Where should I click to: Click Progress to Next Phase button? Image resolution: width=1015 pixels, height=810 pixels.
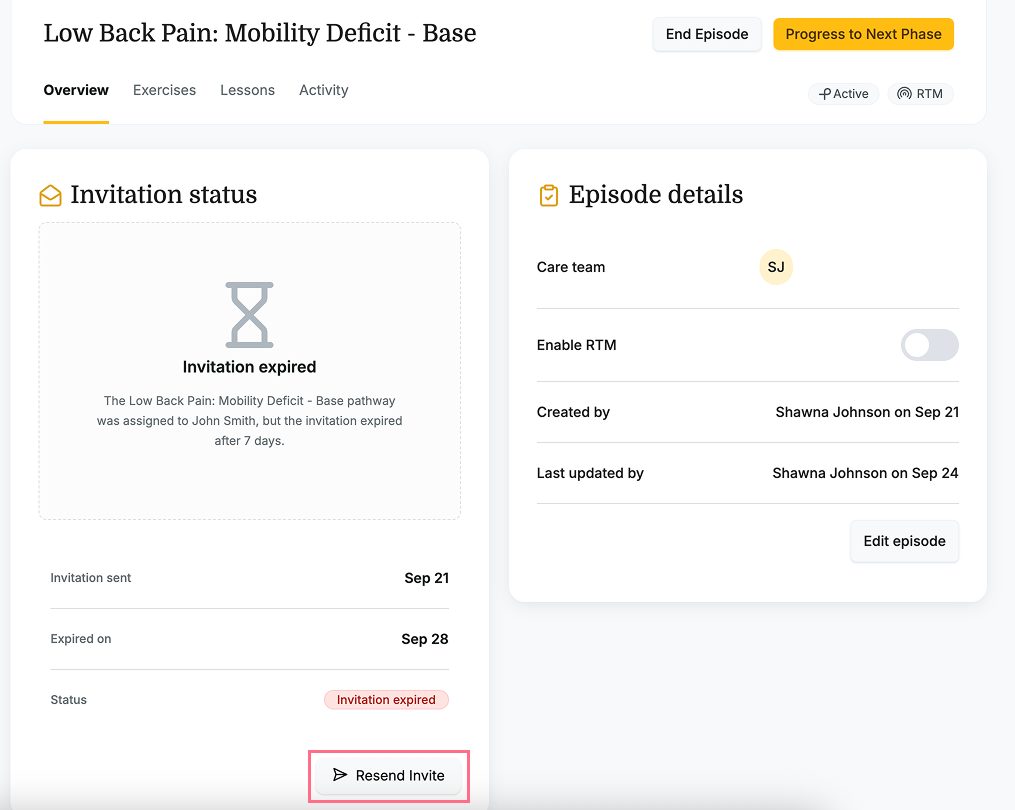point(863,34)
